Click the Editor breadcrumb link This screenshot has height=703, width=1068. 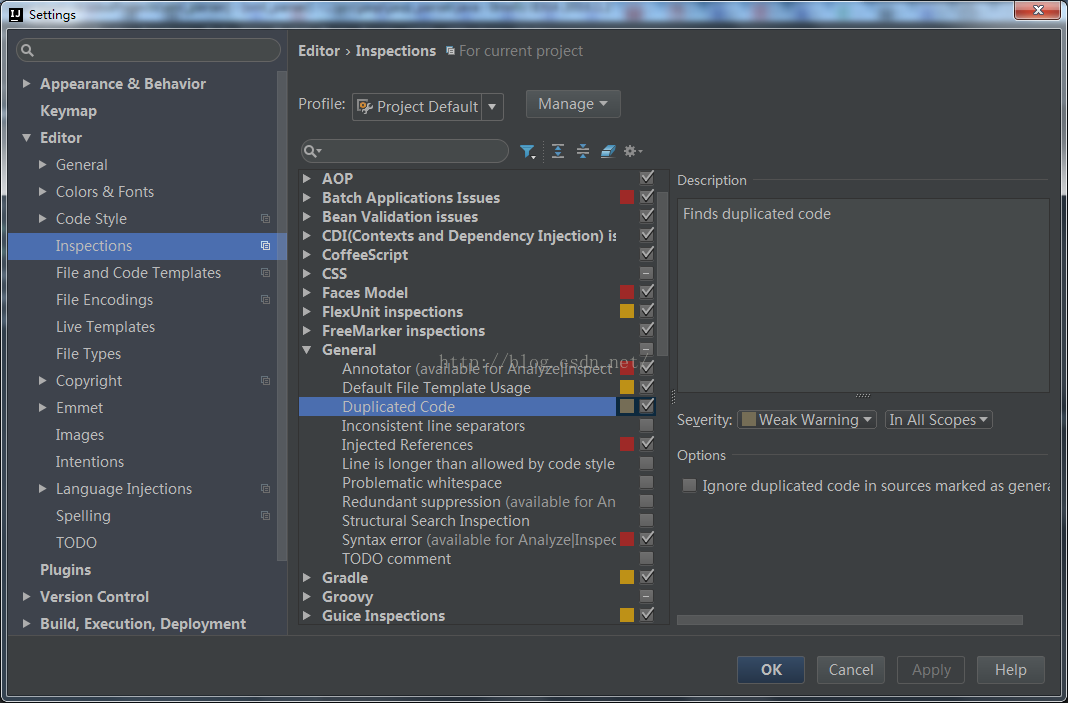coord(319,51)
